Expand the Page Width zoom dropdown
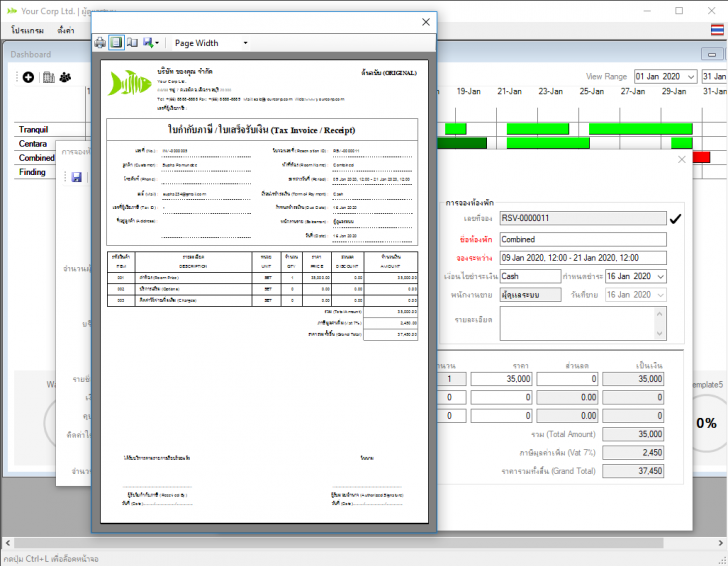This screenshot has width=728, height=566. [245, 43]
